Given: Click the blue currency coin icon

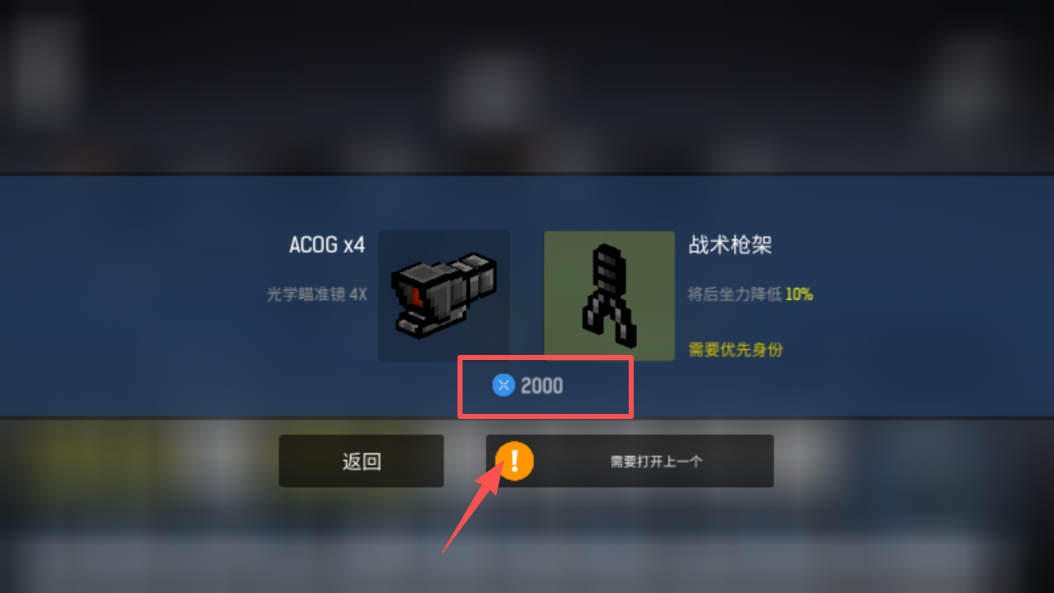Looking at the screenshot, I should [503, 385].
